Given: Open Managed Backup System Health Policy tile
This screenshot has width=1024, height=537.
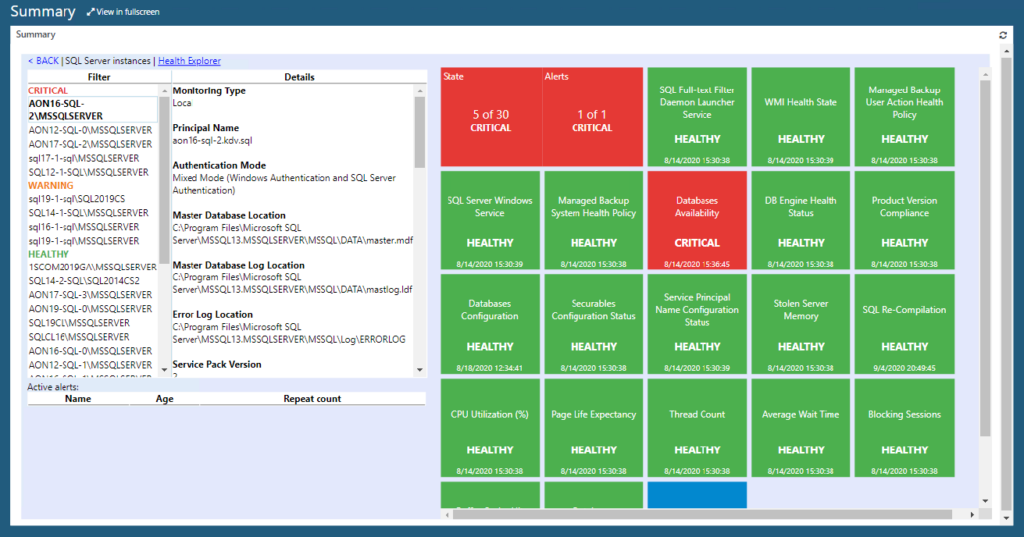Looking at the screenshot, I should coord(594,220).
